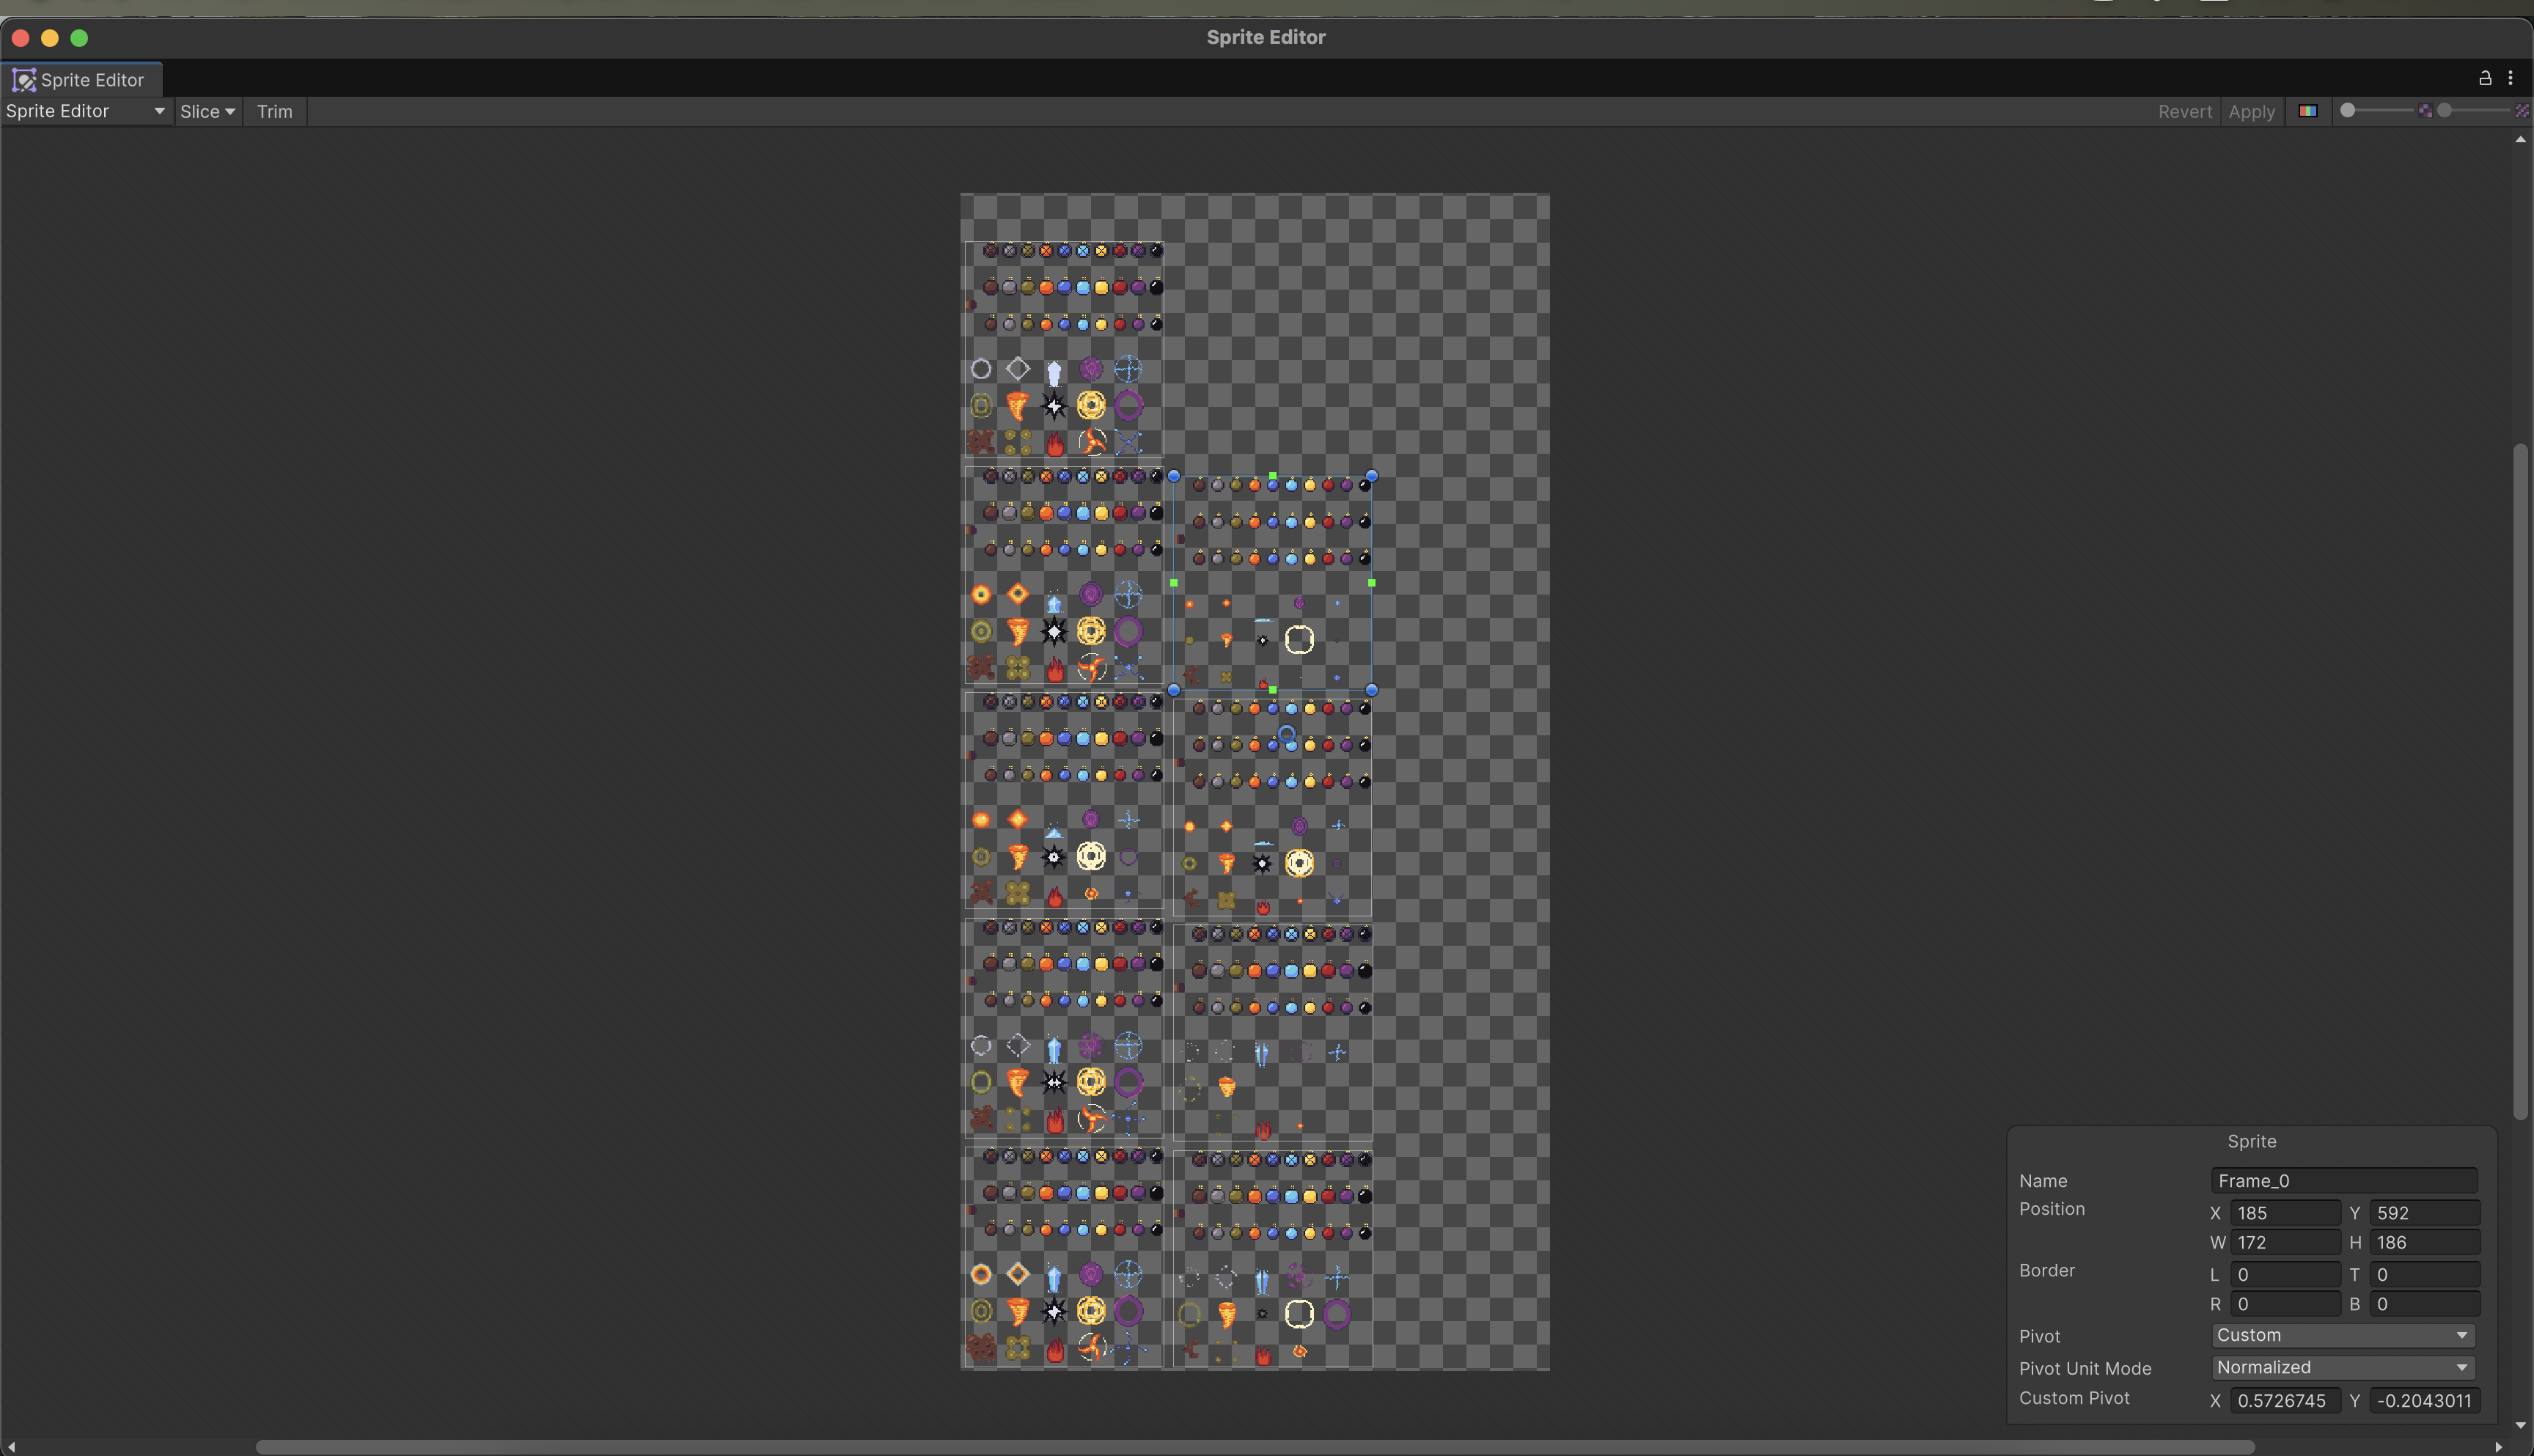Click the top-left blue corner handle of selected sprite
Viewport: 2534px width, 1456px height.
click(x=1174, y=476)
